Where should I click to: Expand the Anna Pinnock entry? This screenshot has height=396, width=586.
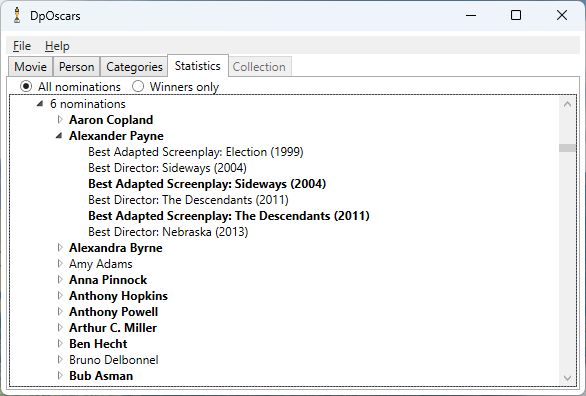pos(60,279)
